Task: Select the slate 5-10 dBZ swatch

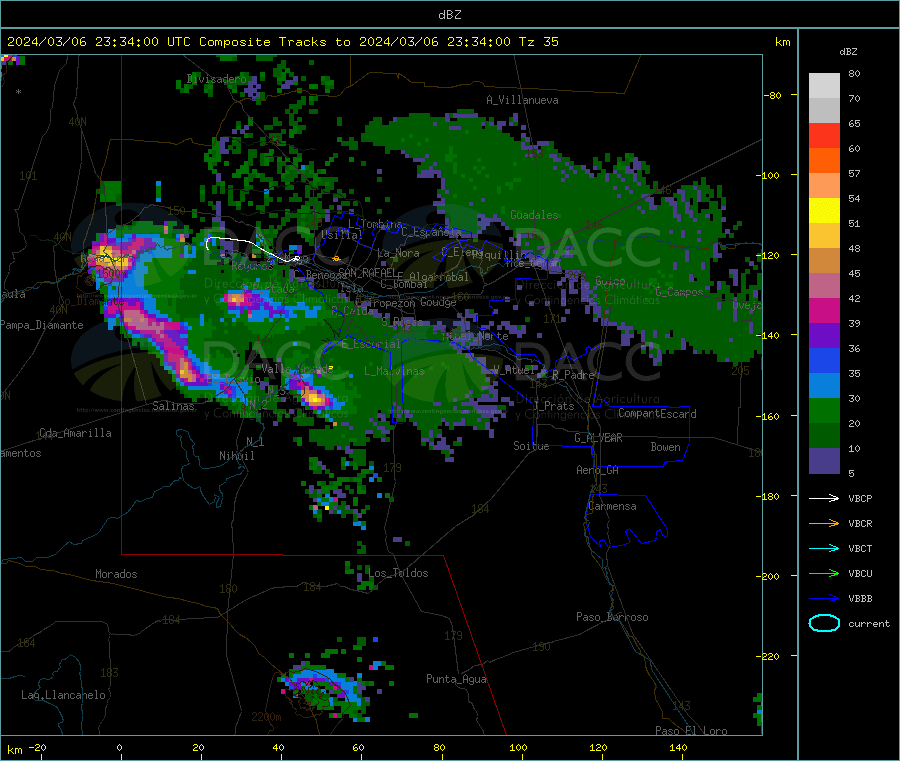Action: click(824, 461)
